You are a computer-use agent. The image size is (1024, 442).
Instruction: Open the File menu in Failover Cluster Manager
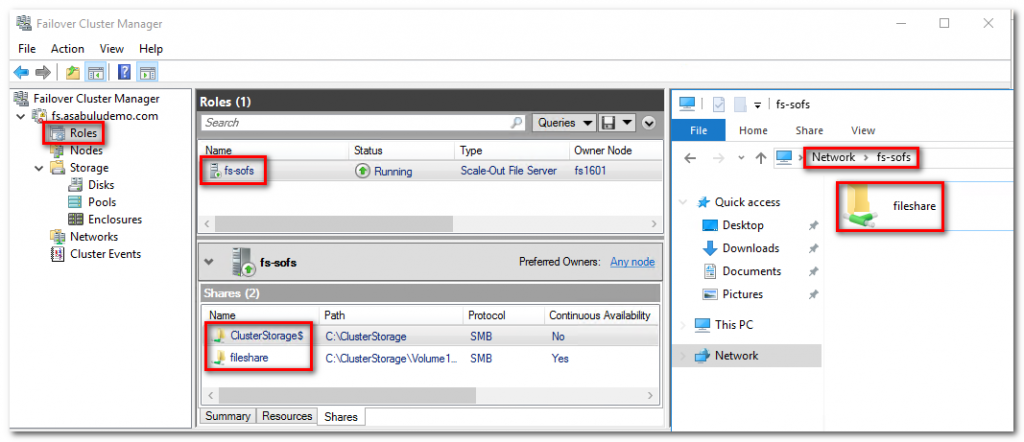pyautogui.click(x=27, y=48)
